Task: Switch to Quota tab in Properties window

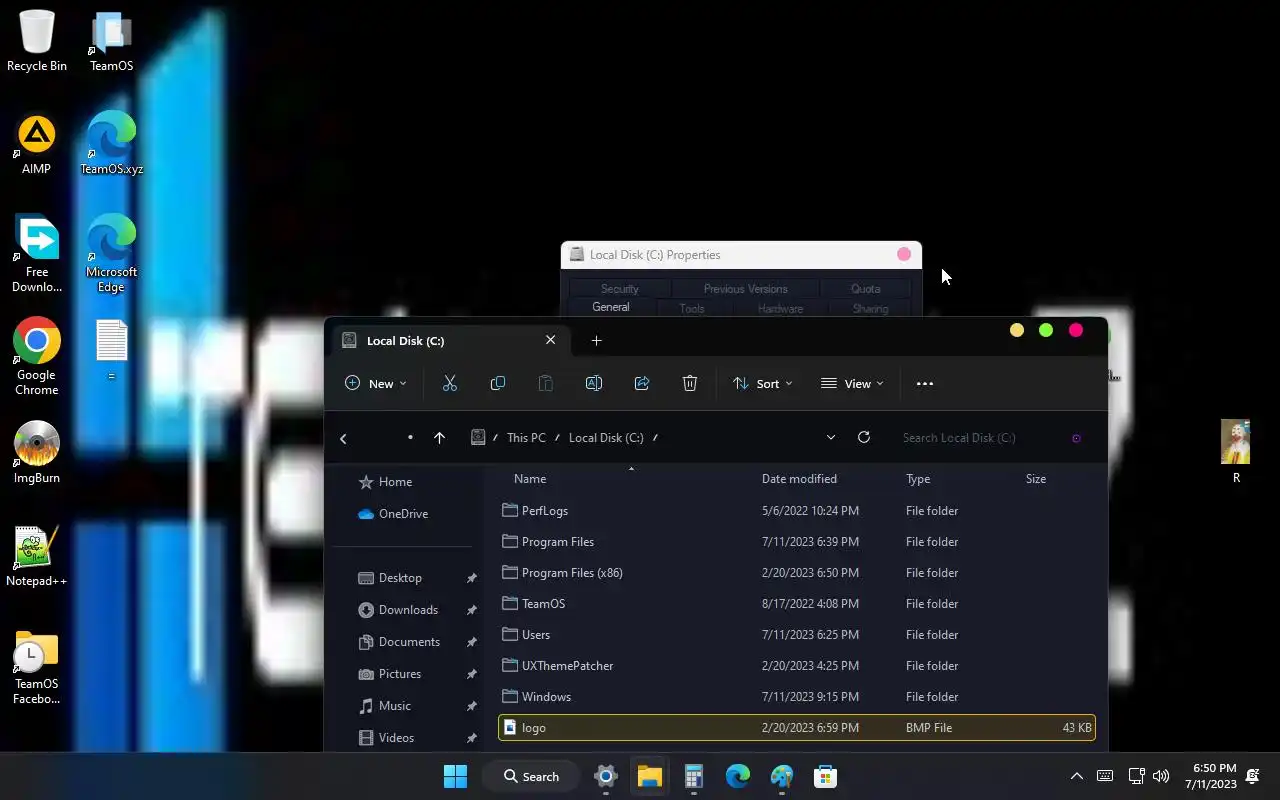Action: pyautogui.click(x=866, y=289)
